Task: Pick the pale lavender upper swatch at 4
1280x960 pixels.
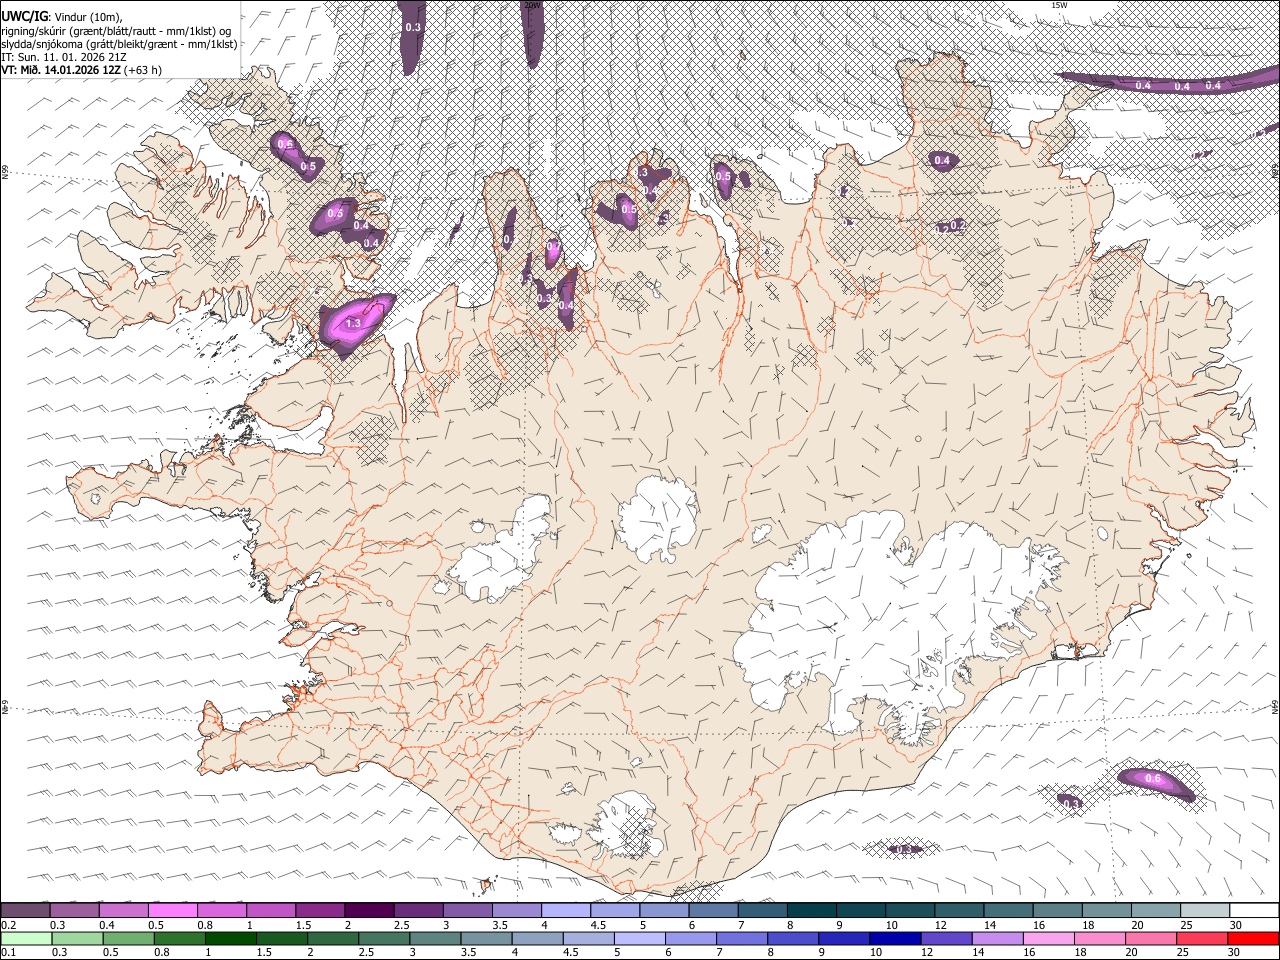Action: point(566,910)
